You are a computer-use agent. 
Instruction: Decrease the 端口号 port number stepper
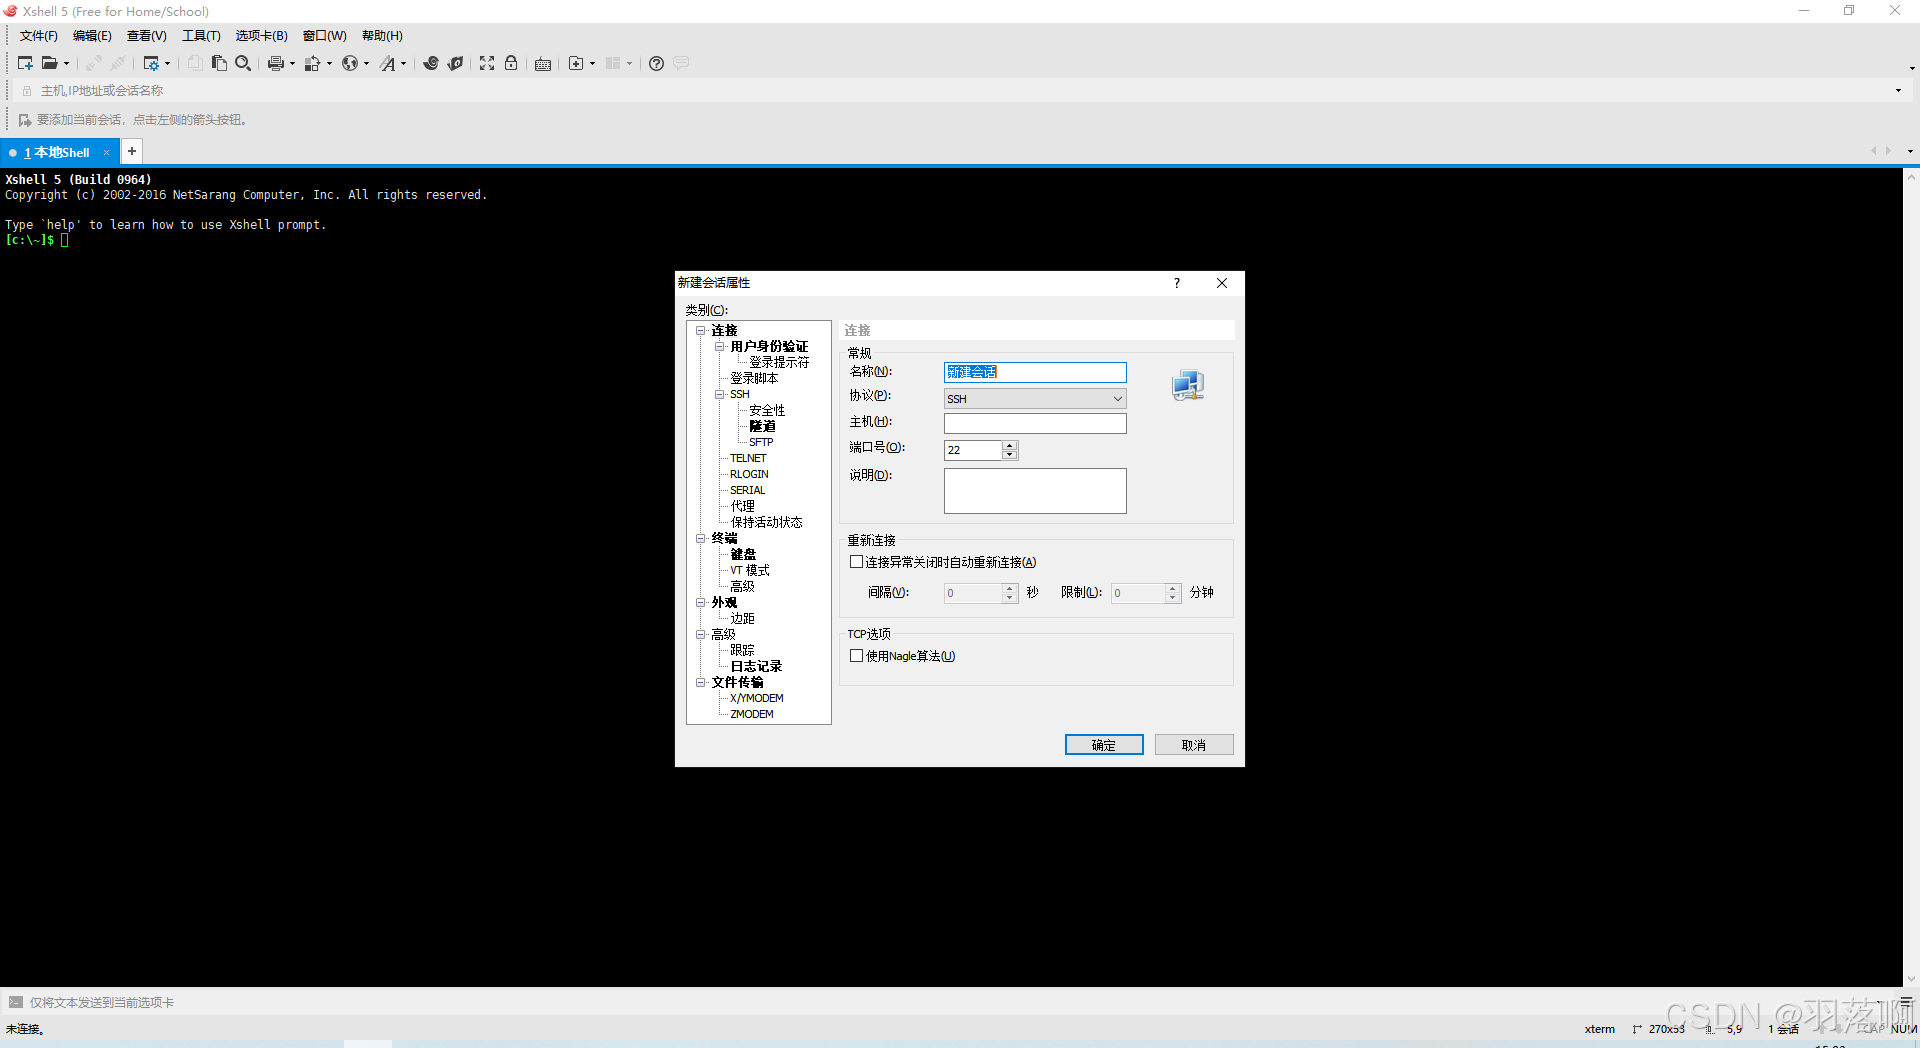coord(1010,455)
